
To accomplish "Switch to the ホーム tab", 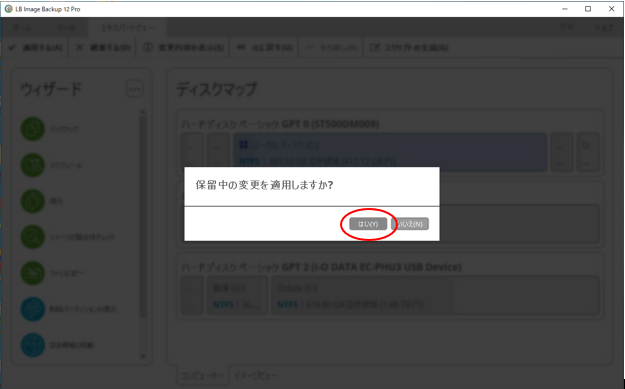I will tap(22, 28).
